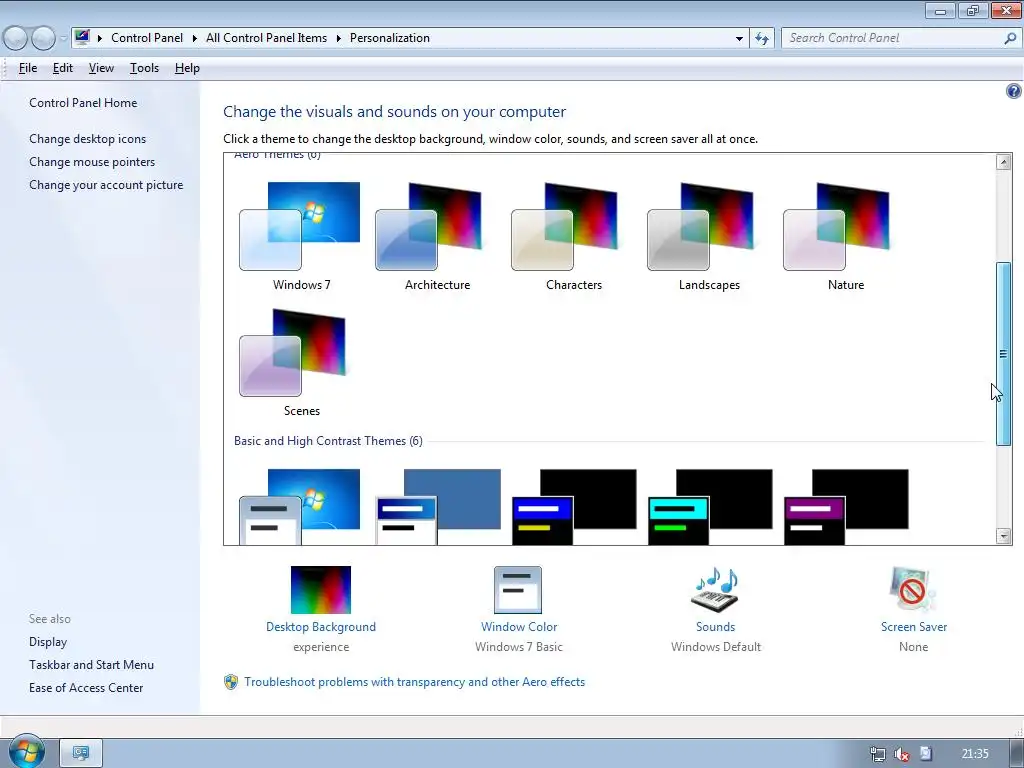The image size is (1024, 768).
Task: Click the address bar computer icon
Action: pyautogui.click(x=82, y=37)
